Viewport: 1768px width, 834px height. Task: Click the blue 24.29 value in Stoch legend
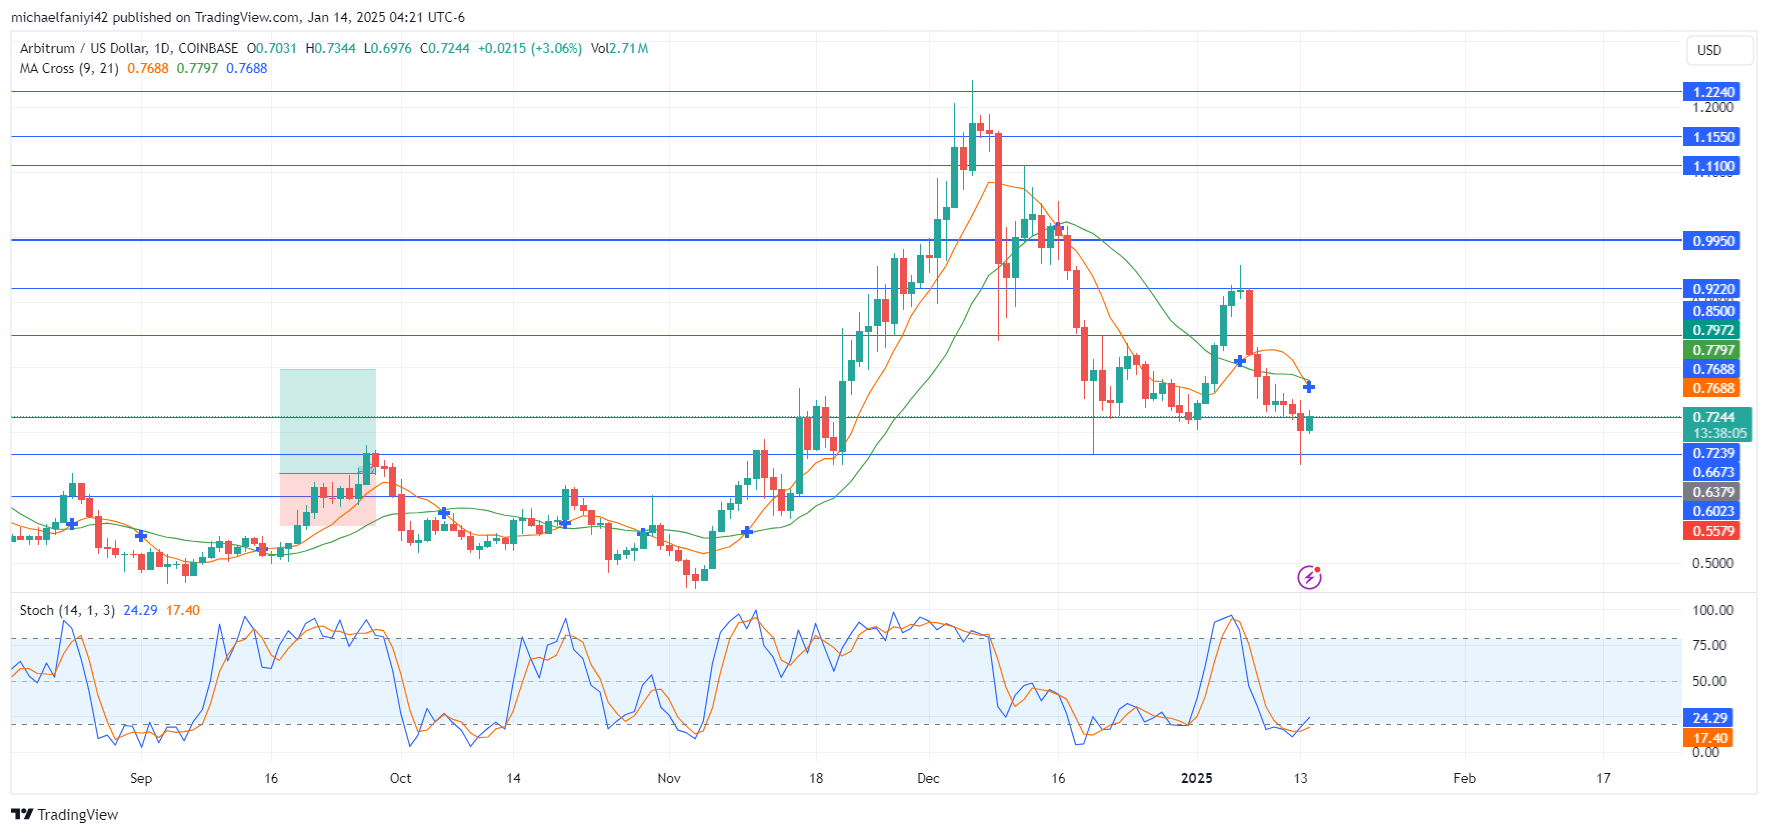point(140,610)
